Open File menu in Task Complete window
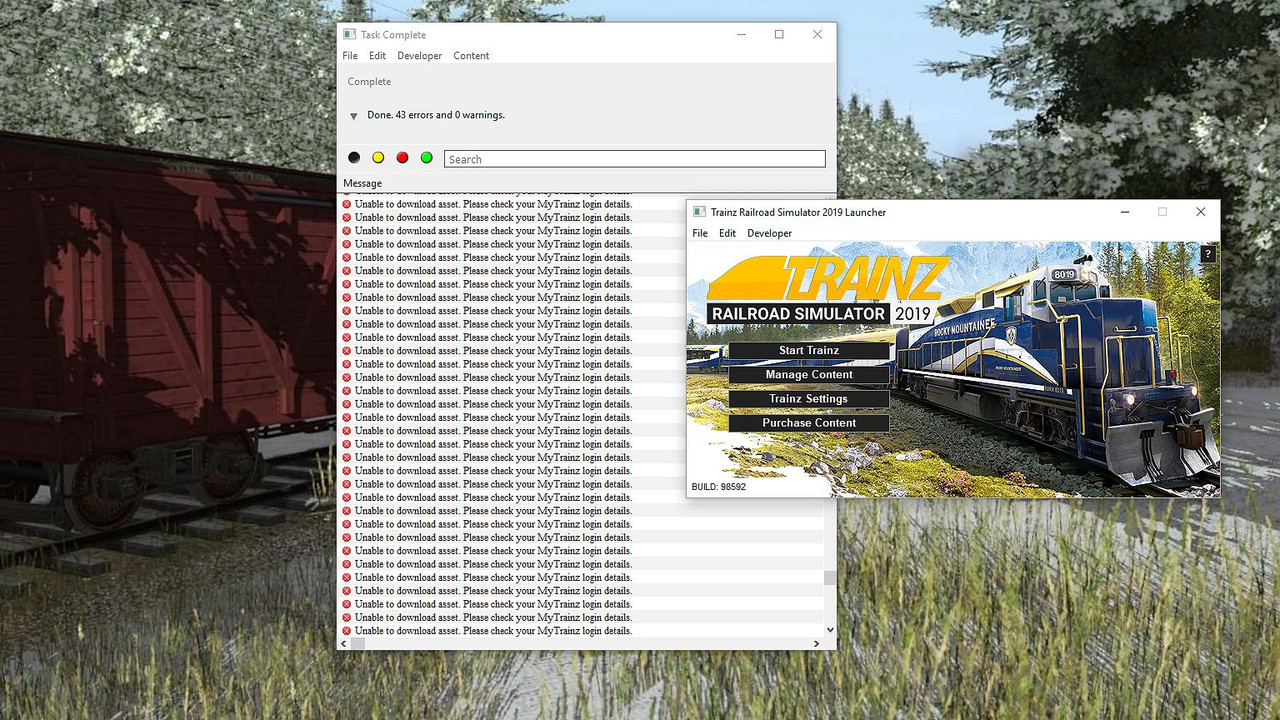Image resolution: width=1280 pixels, height=720 pixels. tap(350, 56)
